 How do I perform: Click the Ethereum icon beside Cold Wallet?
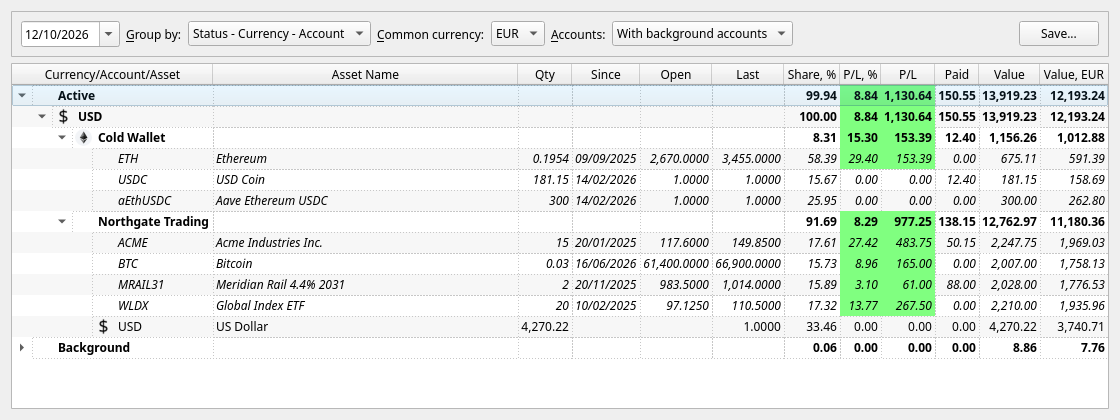point(84,138)
